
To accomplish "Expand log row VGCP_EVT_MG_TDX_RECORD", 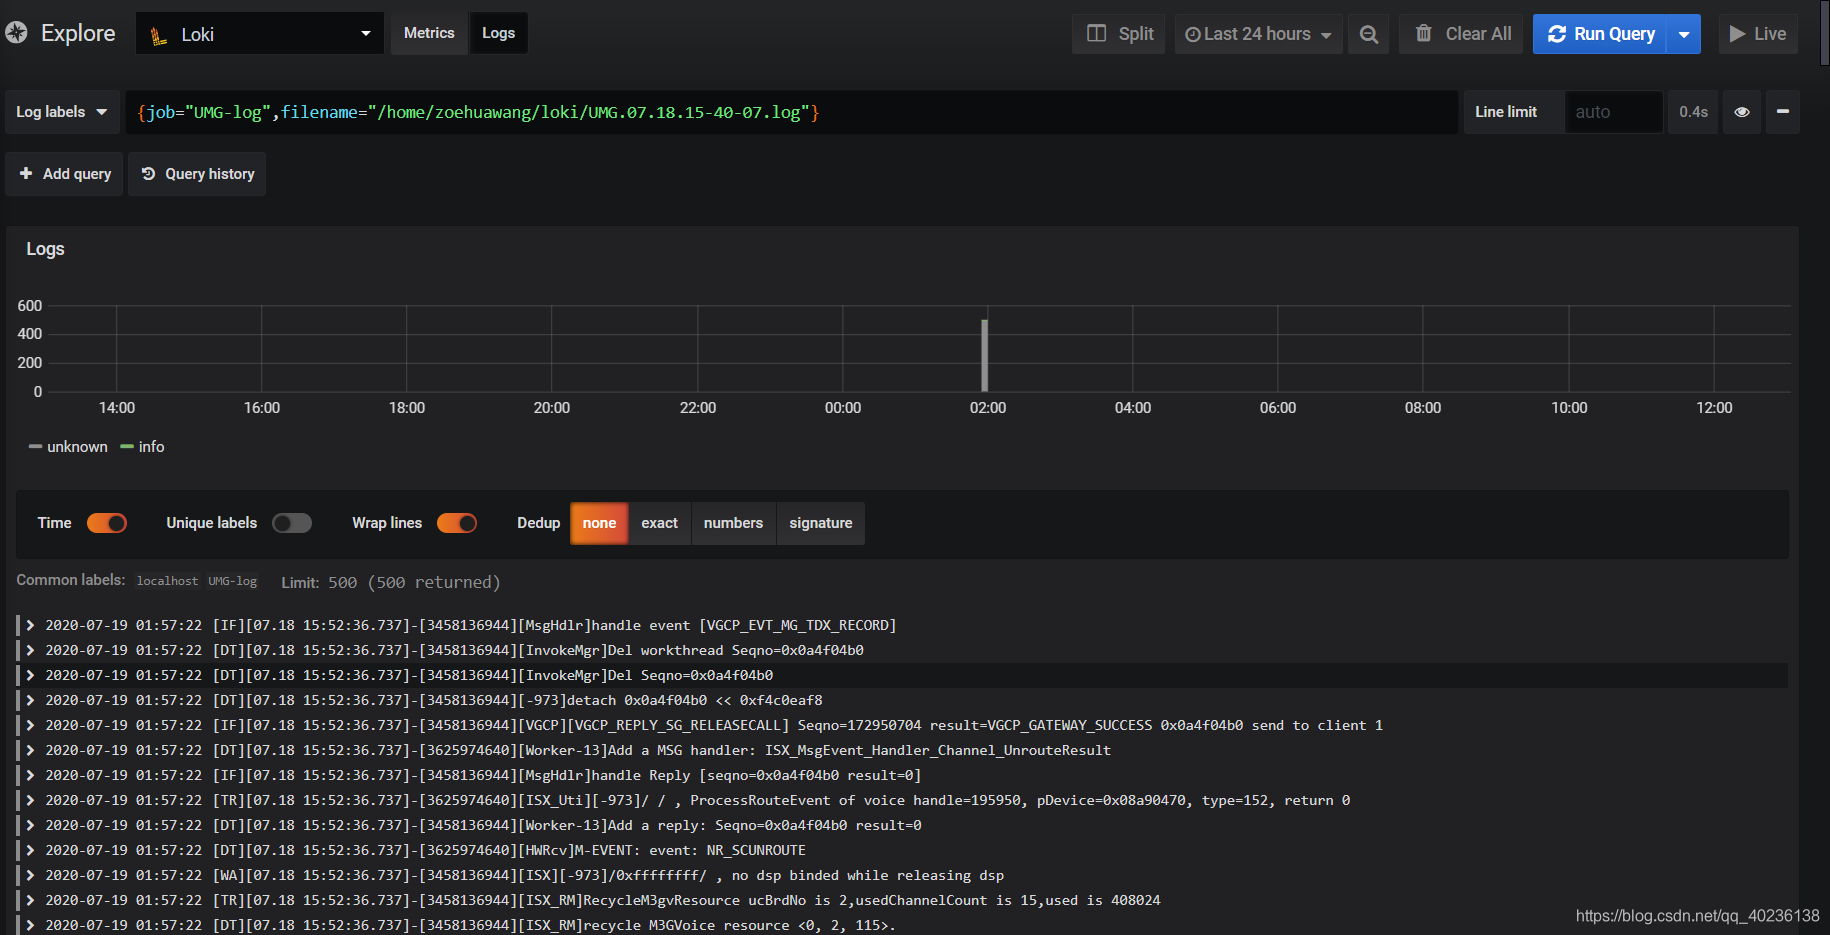I will (x=31, y=625).
